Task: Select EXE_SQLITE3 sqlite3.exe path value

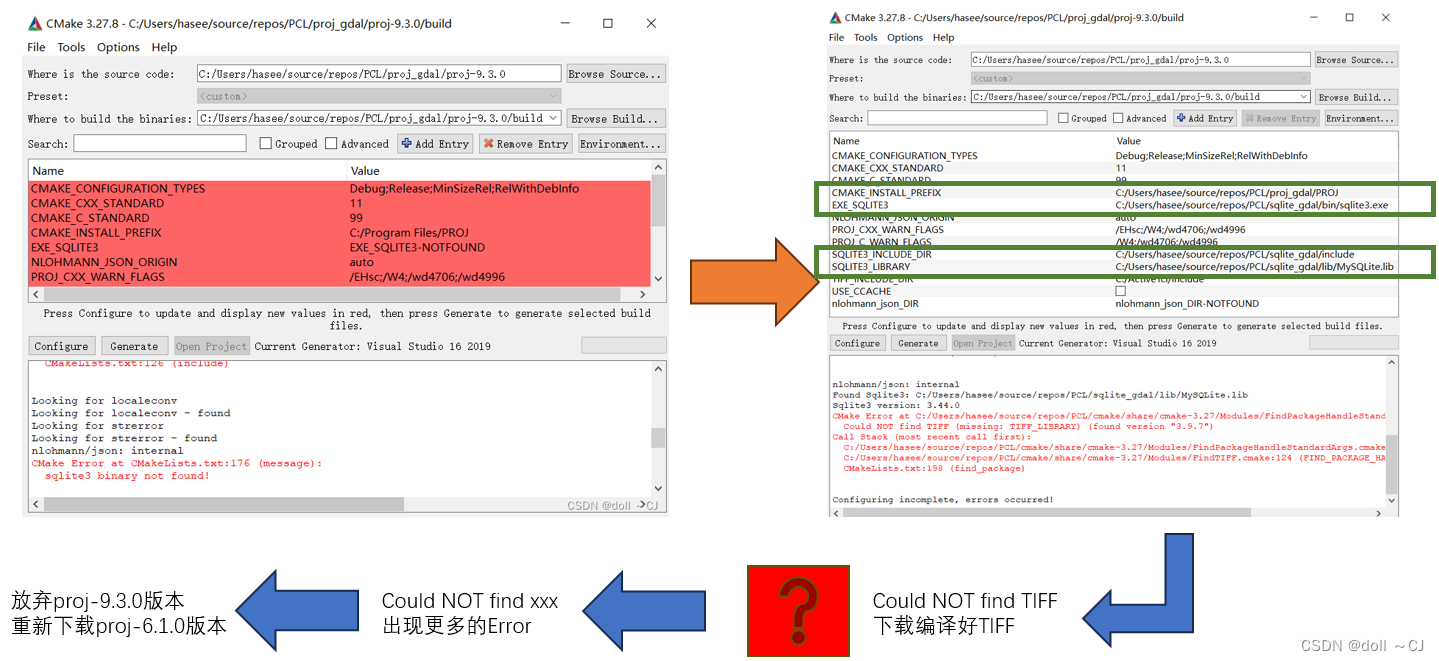Action: coord(1251,205)
